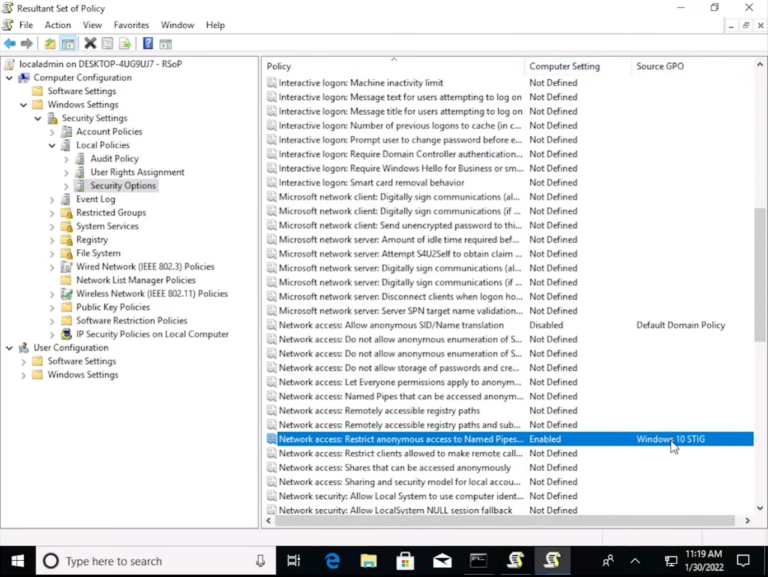Open Properties from the toolbar

(x=107, y=44)
